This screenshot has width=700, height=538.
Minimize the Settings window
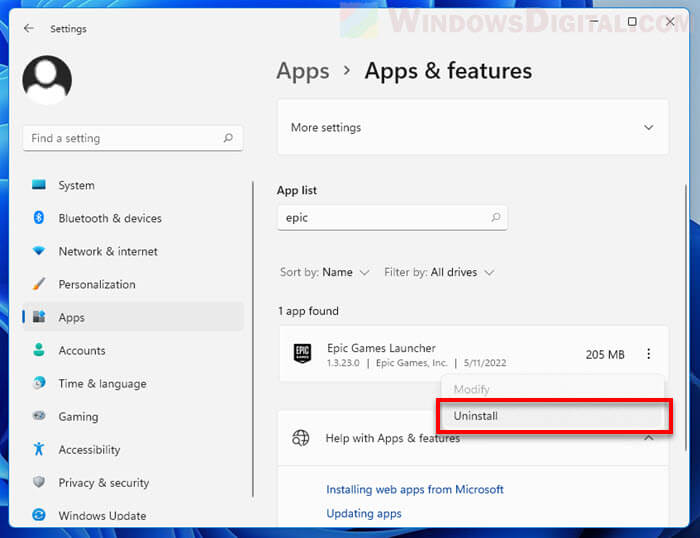click(594, 21)
